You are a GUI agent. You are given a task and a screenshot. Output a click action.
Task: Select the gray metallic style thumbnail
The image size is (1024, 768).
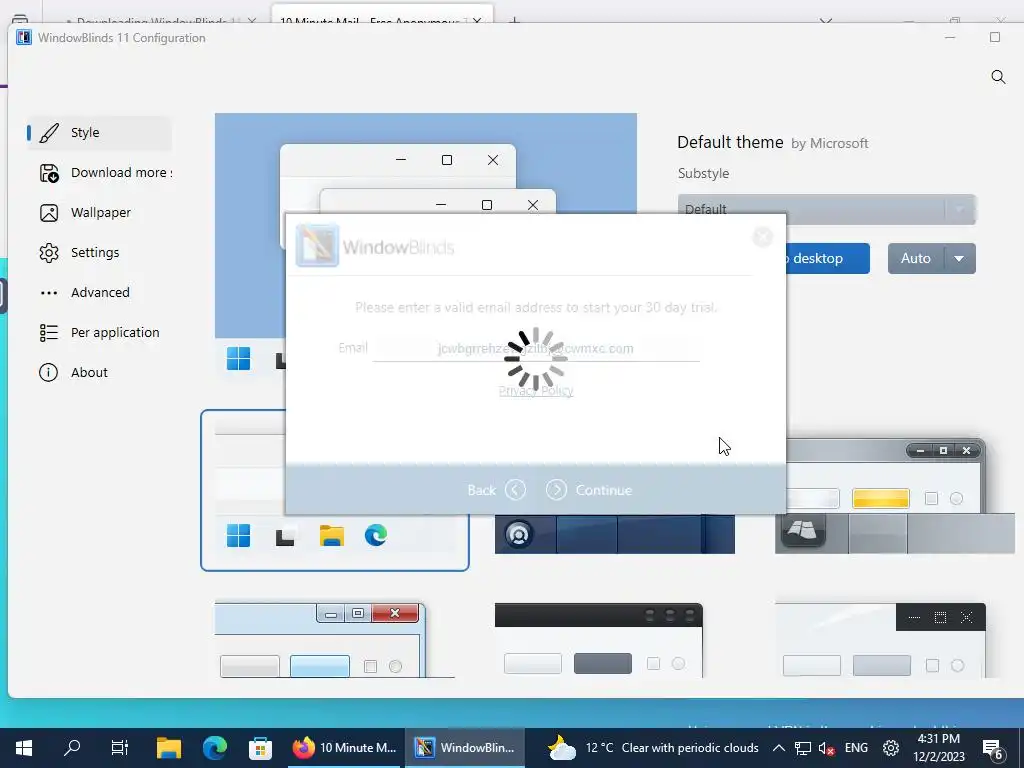(895, 496)
